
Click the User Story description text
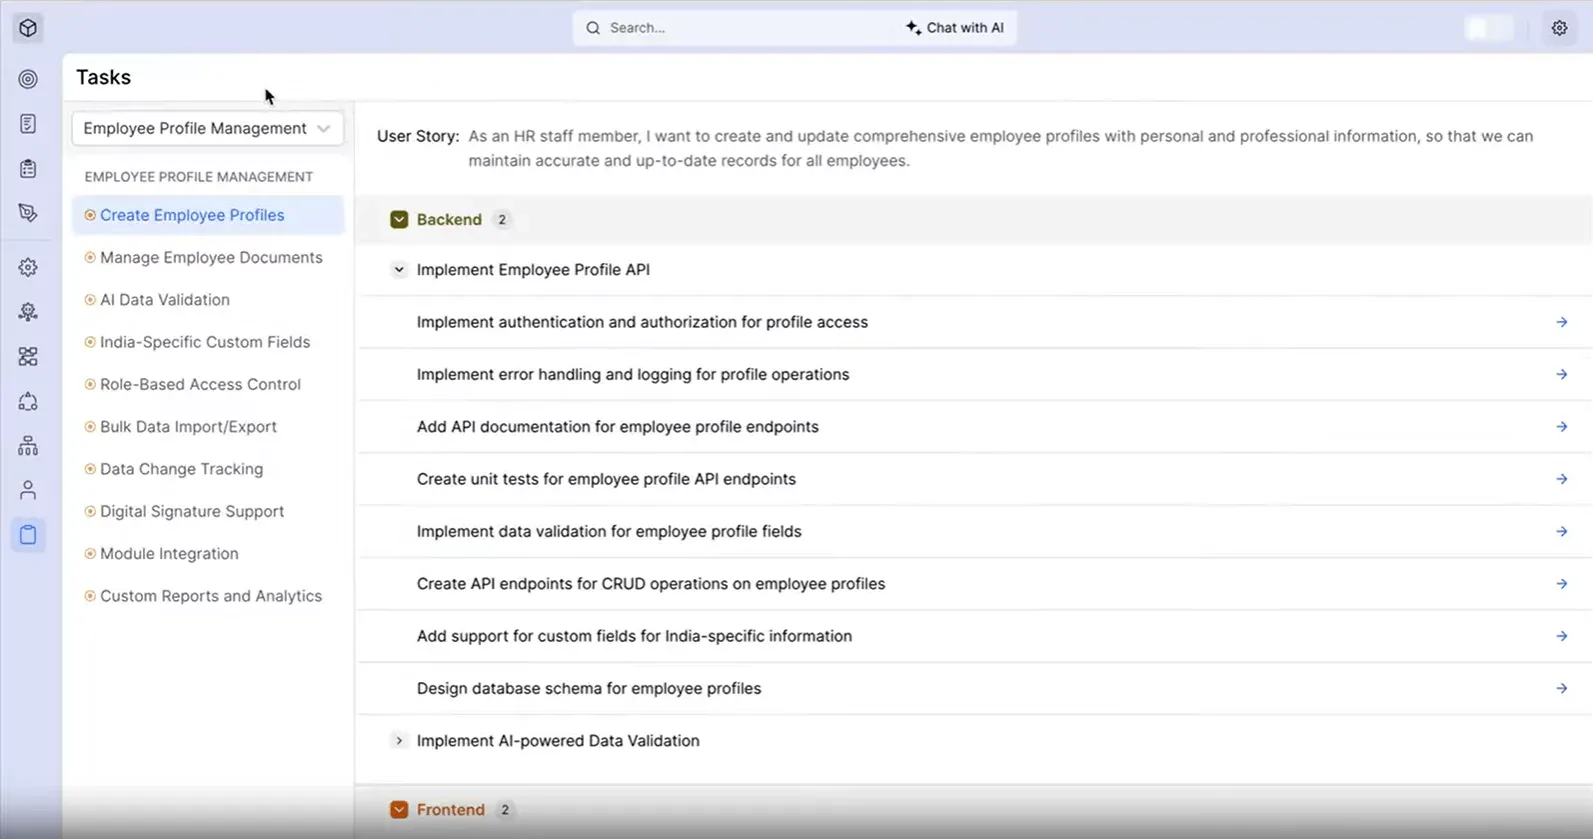click(x=1000, y=148)
